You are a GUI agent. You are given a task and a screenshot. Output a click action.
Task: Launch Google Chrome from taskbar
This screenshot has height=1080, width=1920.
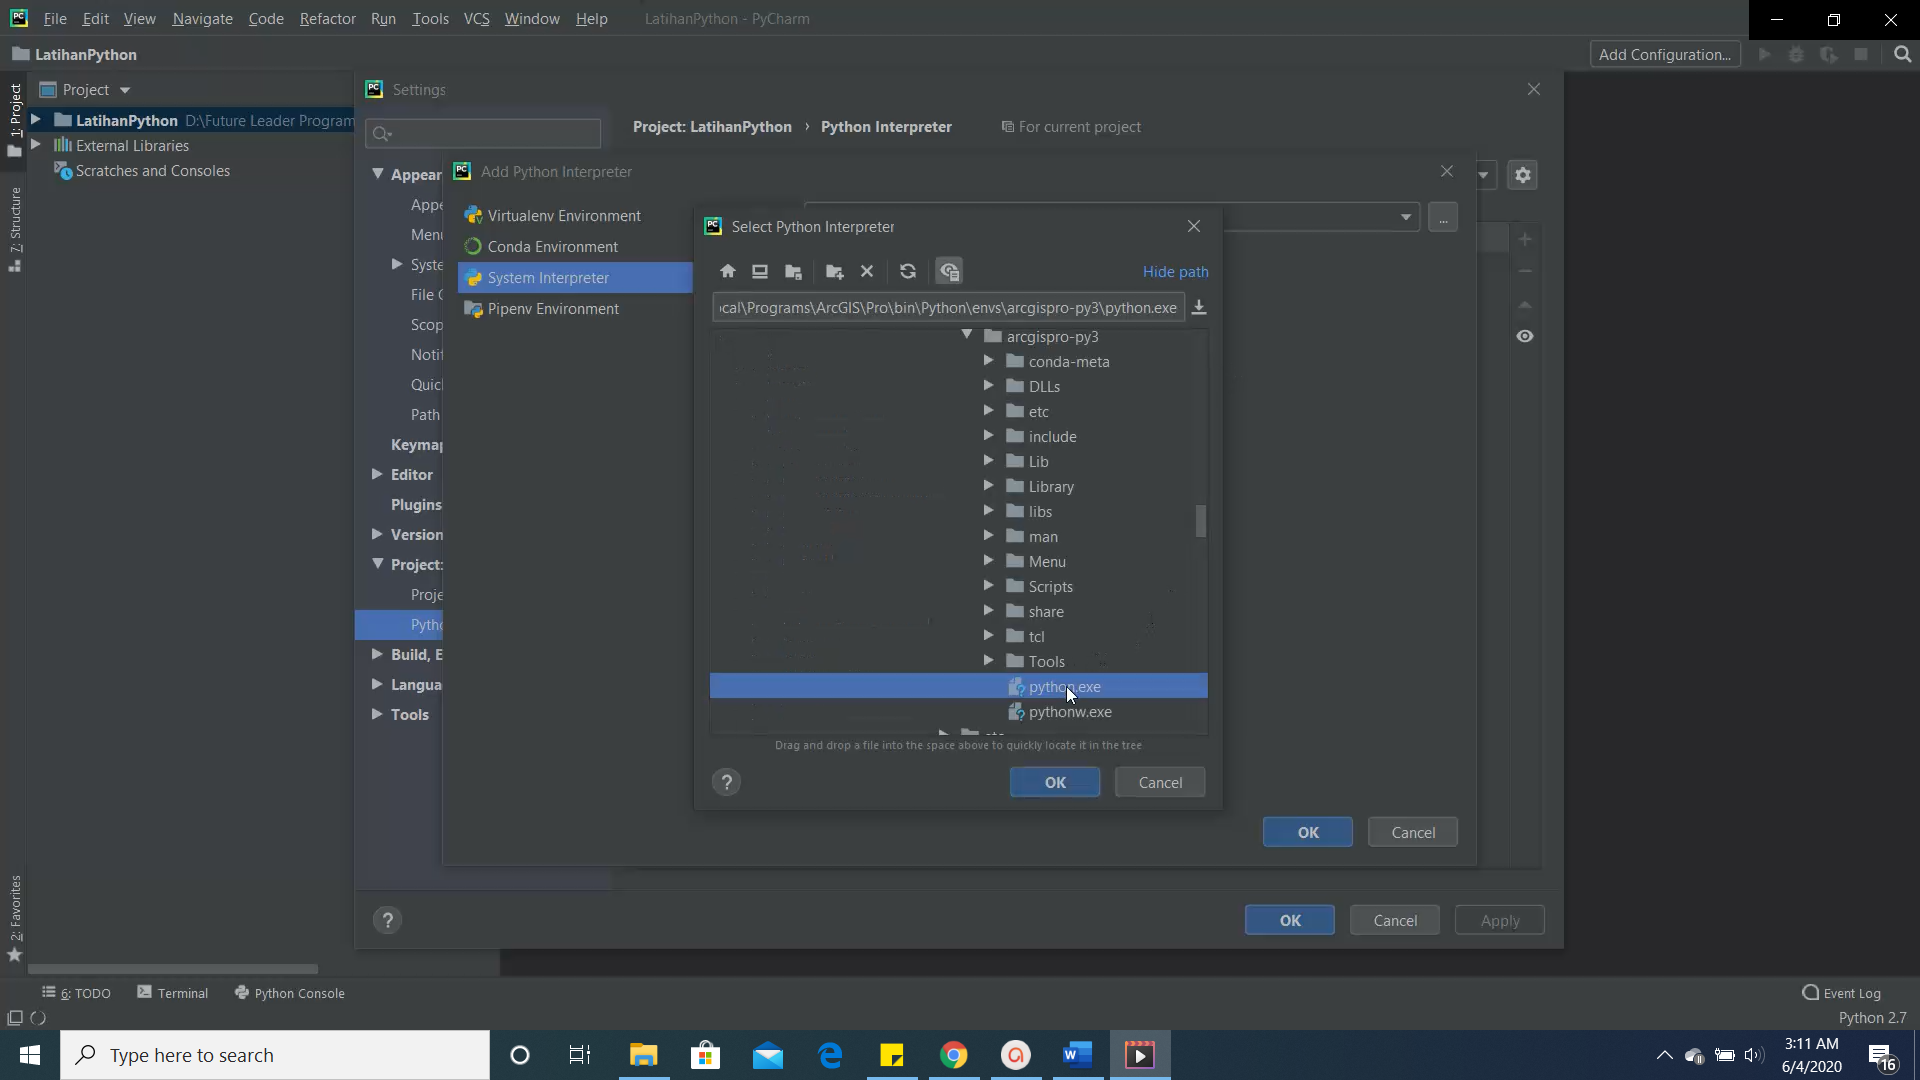(953, 1055)
